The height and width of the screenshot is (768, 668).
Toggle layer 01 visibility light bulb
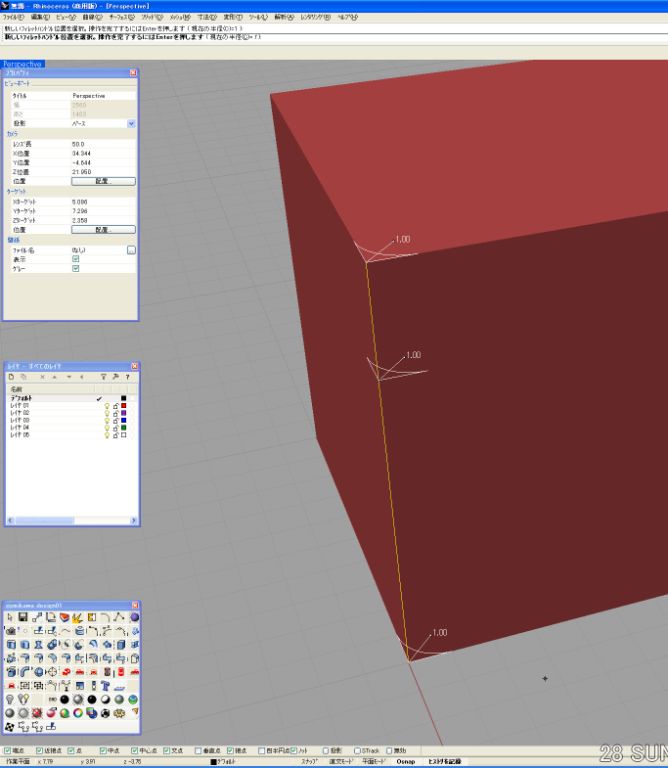pyautogui.click(x=107, y=405)
